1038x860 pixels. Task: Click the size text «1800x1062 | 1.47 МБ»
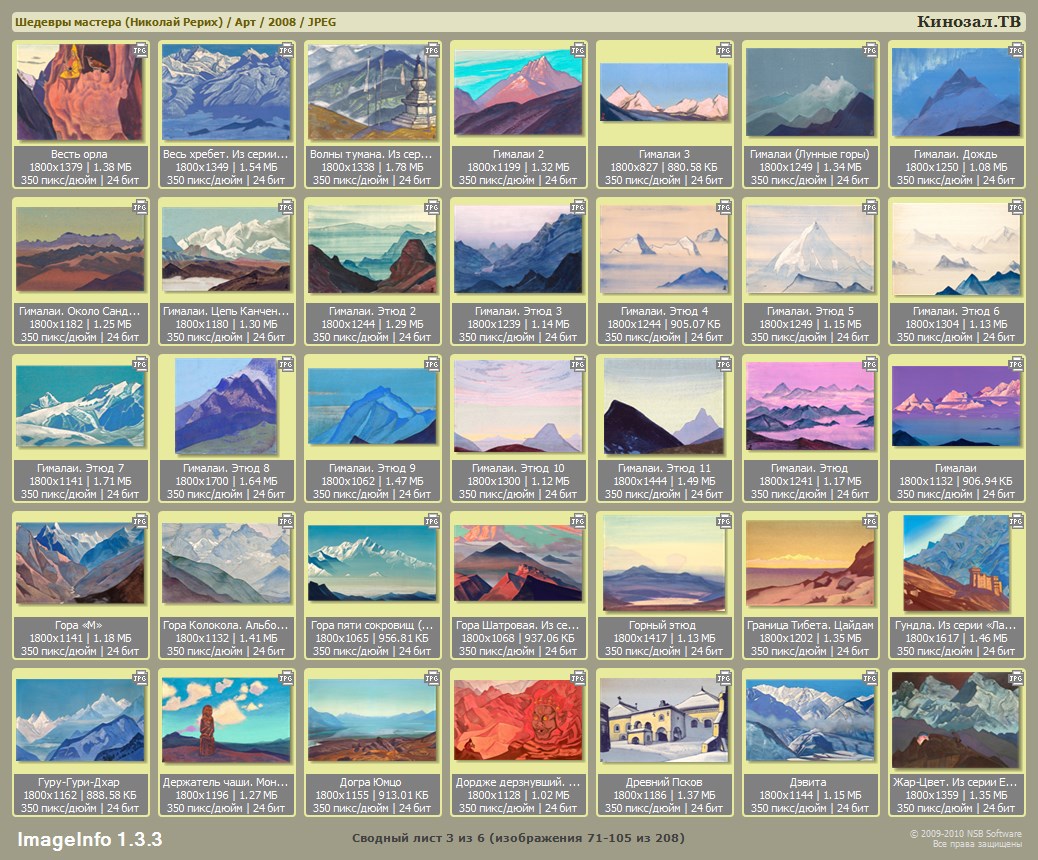pos(372,481)
